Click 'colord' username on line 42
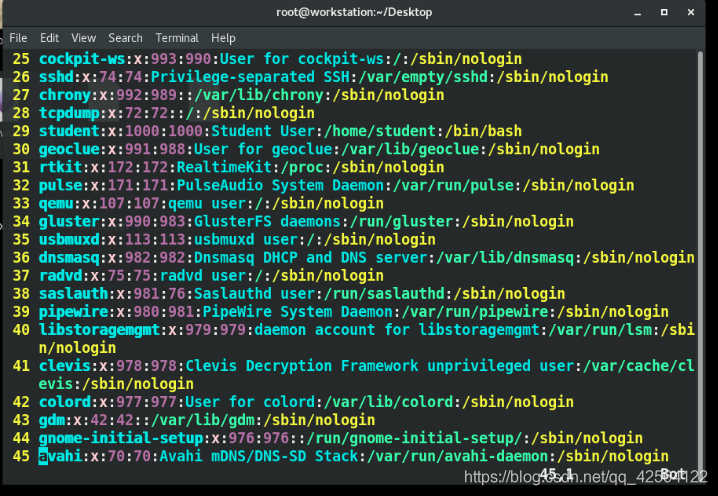The width and height of the screenshot is (718, 496). pyautogui.click(x=65, y=402)
